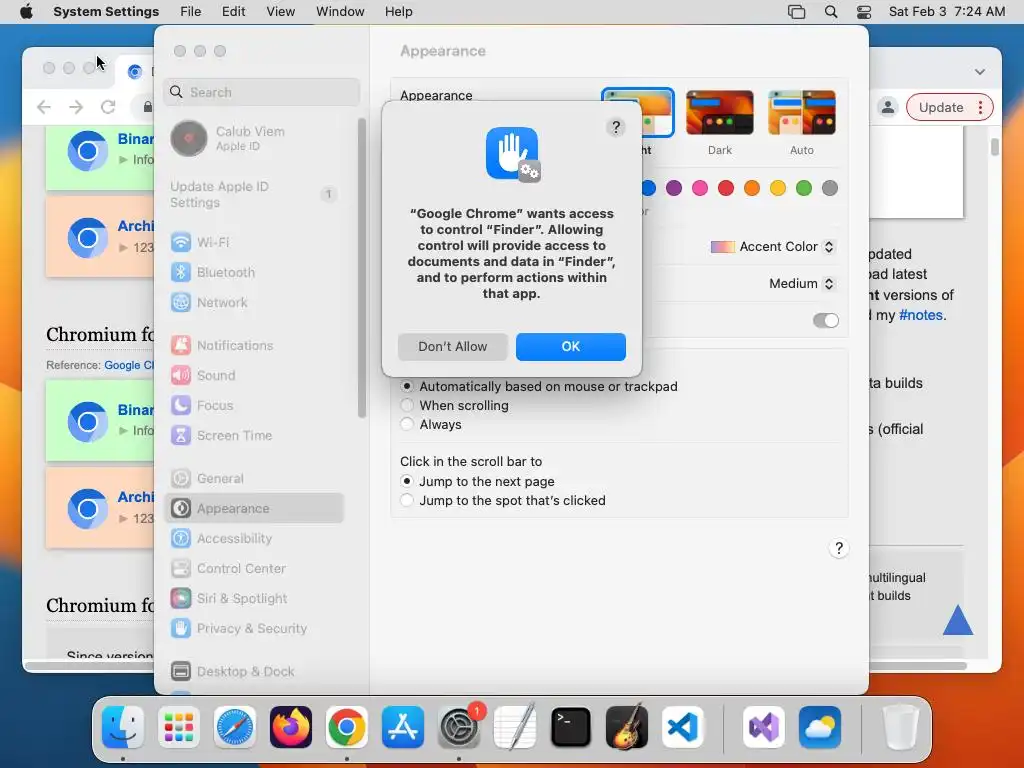Open Desktop & Dock settings

tap(255, 671)
